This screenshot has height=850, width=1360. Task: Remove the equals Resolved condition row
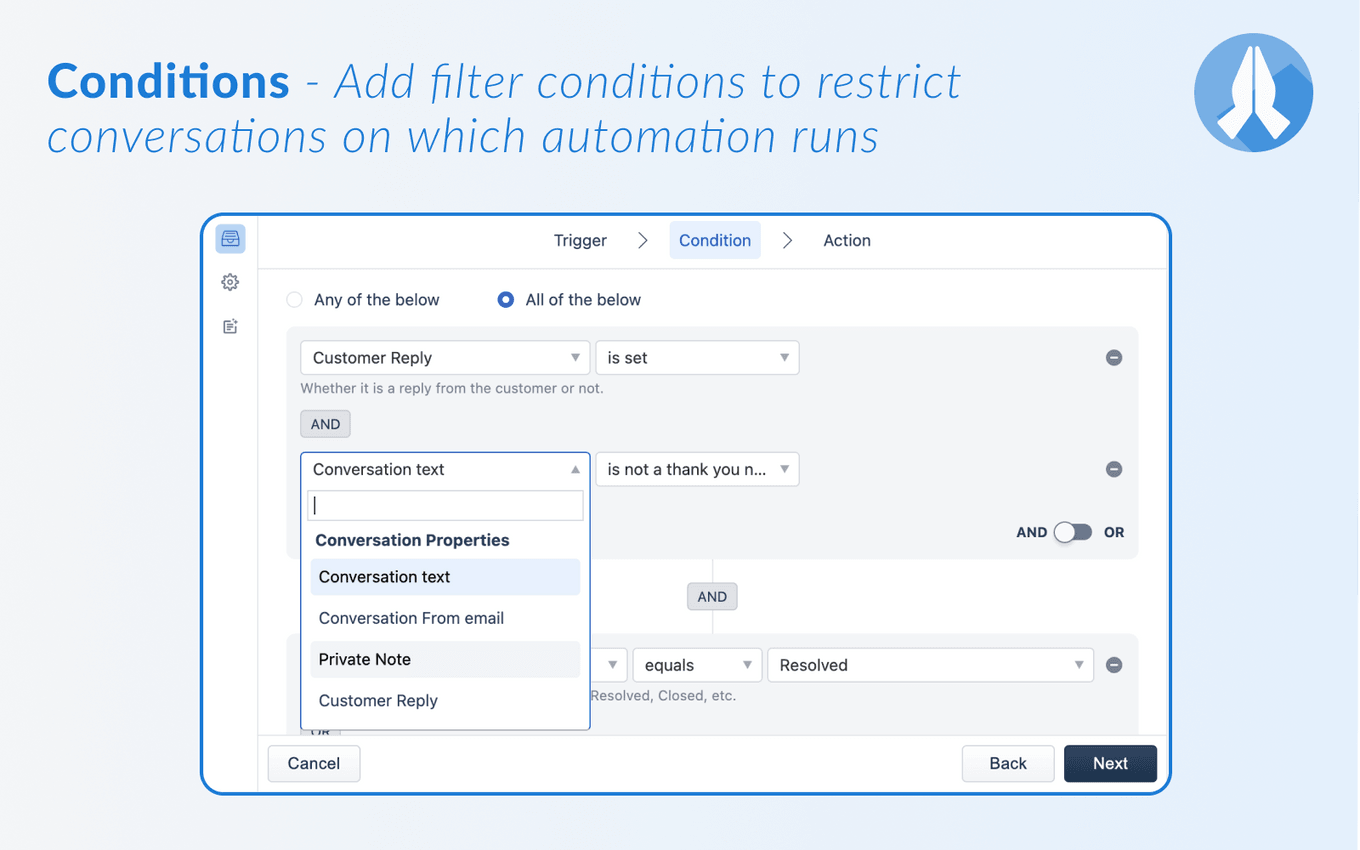[x=1114, y=664]
